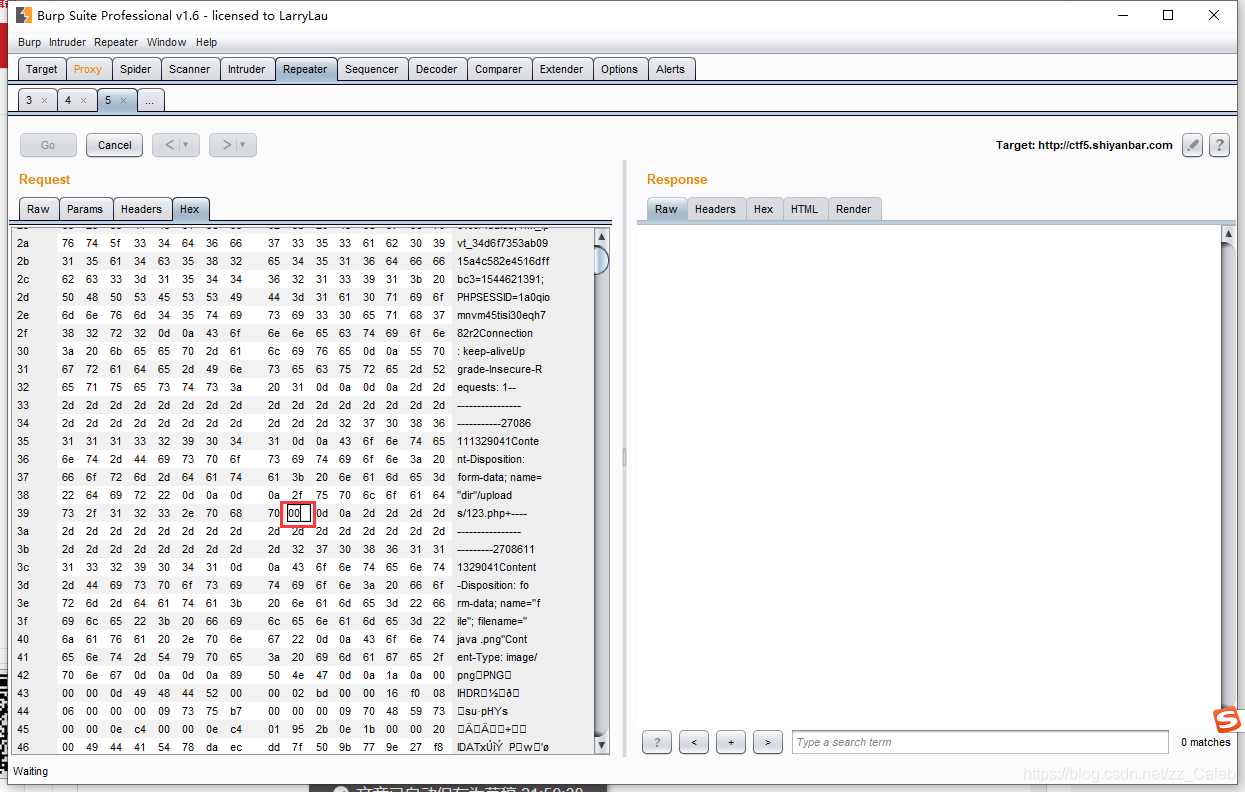Image resolution: width=1245 pixels, height=792 pixels.
Task: Switch request view to Raw
Action: click(x=38, y=209)
